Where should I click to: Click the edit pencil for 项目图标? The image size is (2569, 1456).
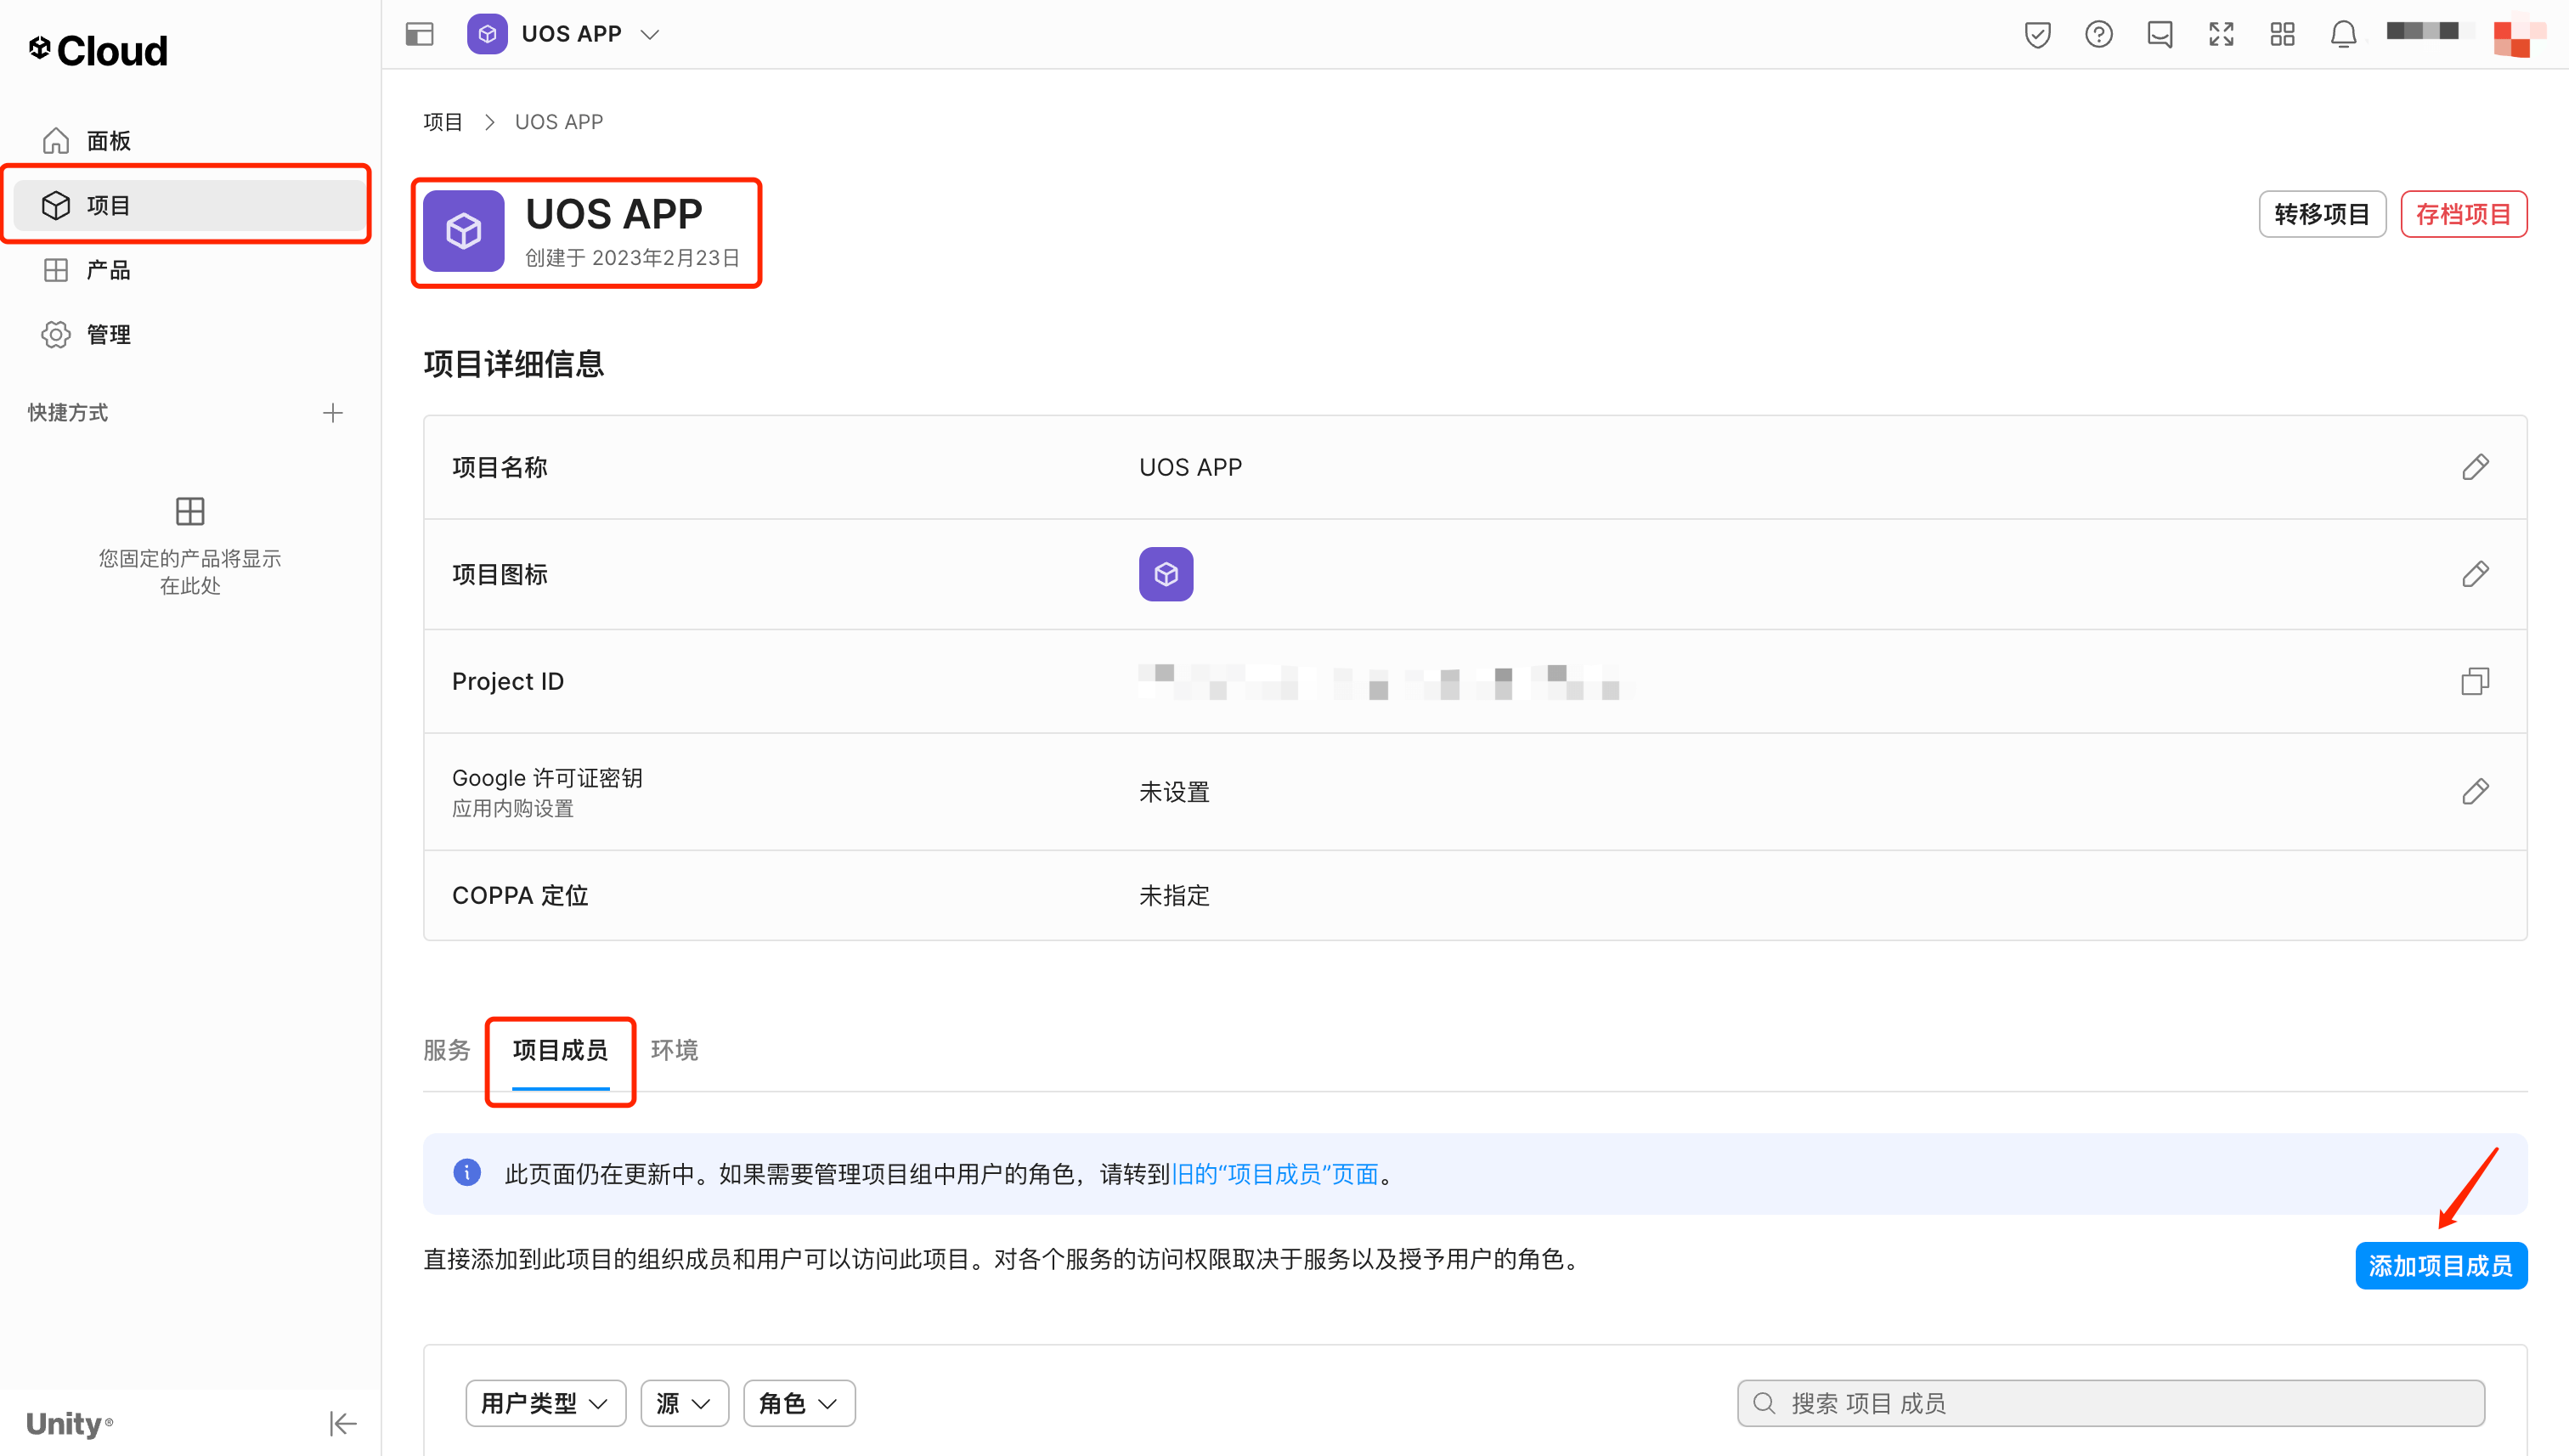click(x=2474, y=574)
